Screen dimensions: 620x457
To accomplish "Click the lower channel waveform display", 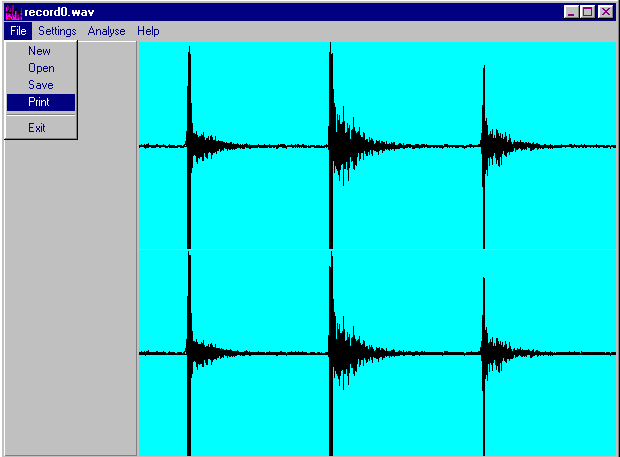I will [377, 353].
